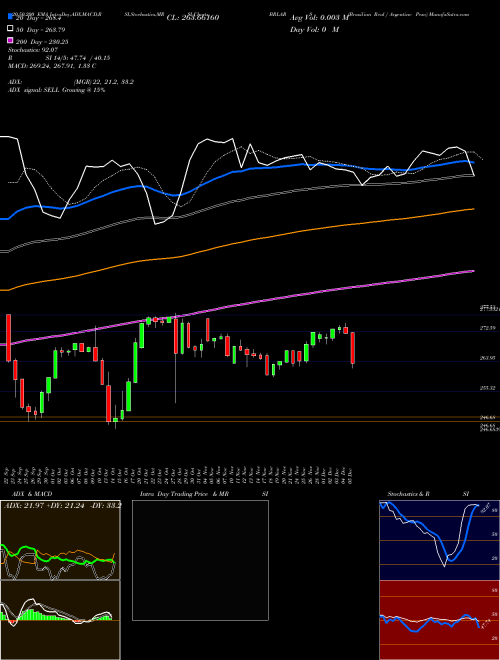
Task: Select the ADX (MGR) 22, 21.2, 33.2 line
Action: (x=71, y=82)
